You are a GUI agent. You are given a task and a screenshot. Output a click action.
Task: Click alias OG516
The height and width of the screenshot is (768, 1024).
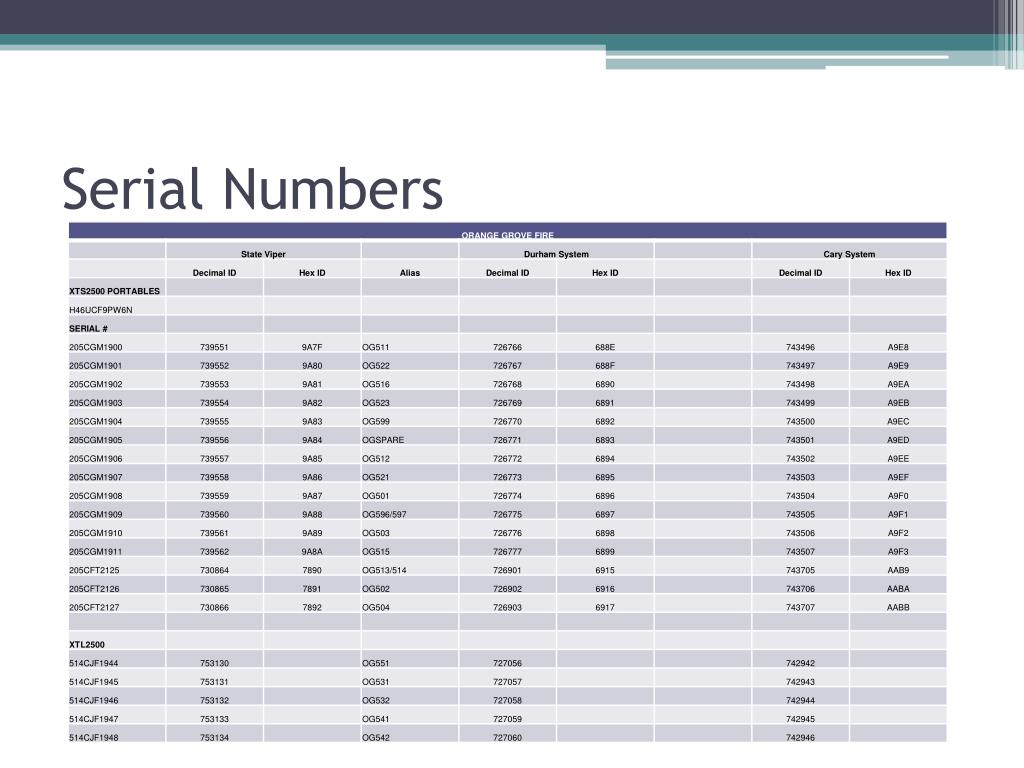(x=376, y=385)
